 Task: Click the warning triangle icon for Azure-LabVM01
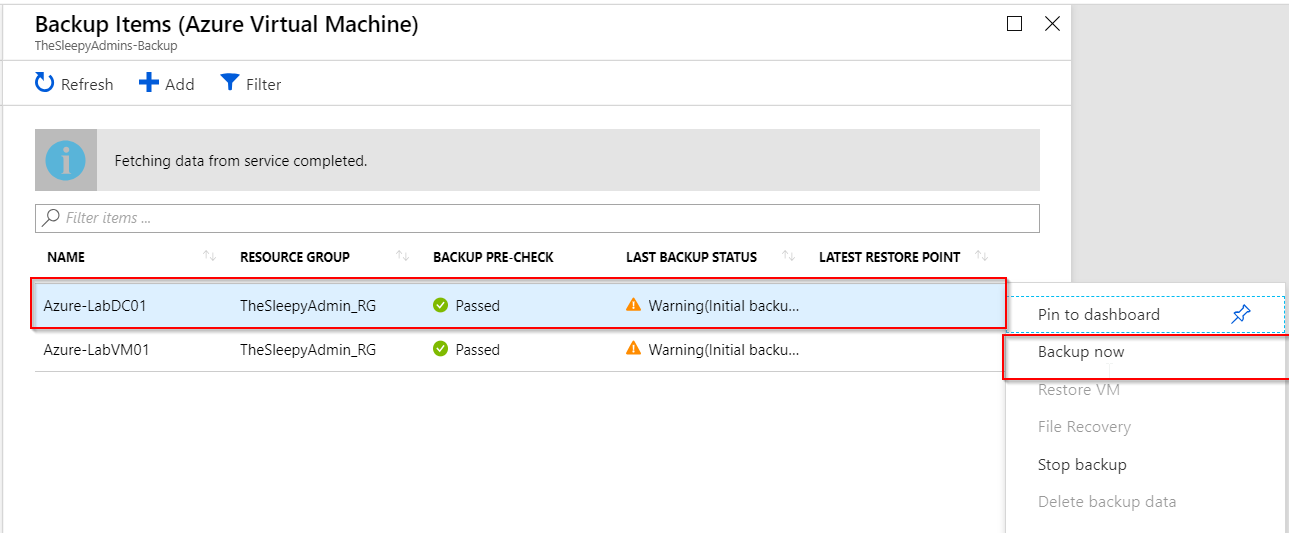[633, 349]
